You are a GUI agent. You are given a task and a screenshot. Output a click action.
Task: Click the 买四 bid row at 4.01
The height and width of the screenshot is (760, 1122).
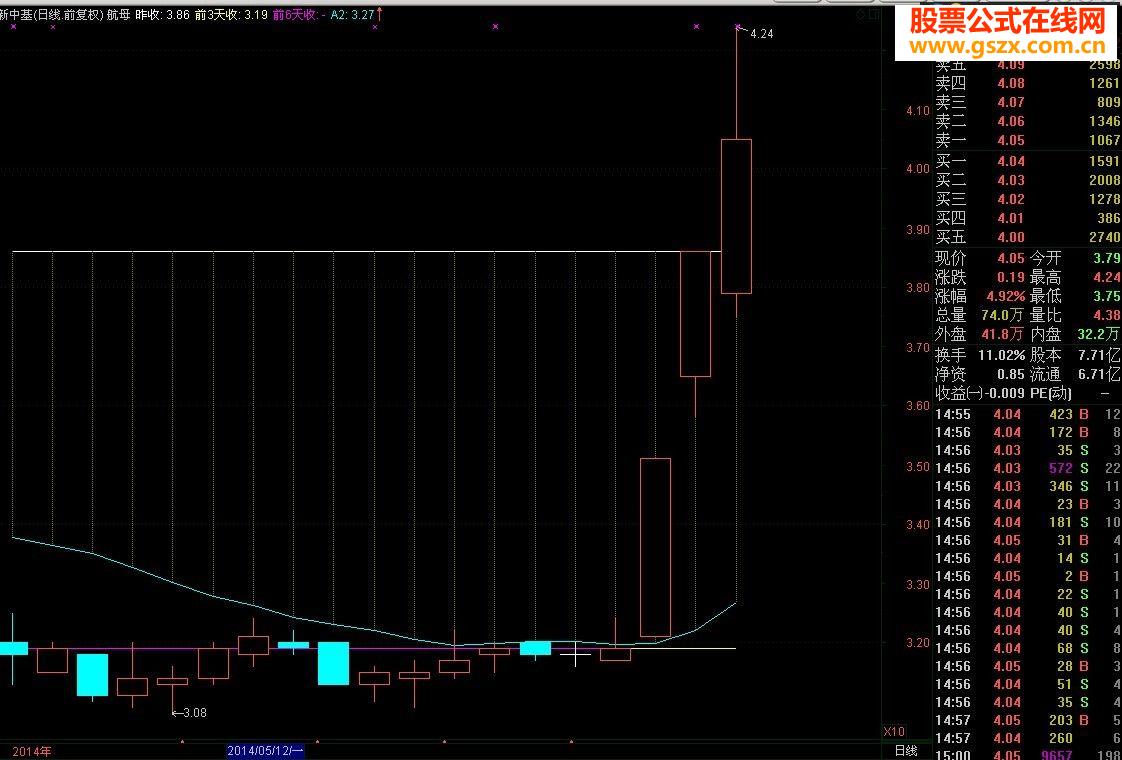pyautogui.click(x=1028, y=218)
